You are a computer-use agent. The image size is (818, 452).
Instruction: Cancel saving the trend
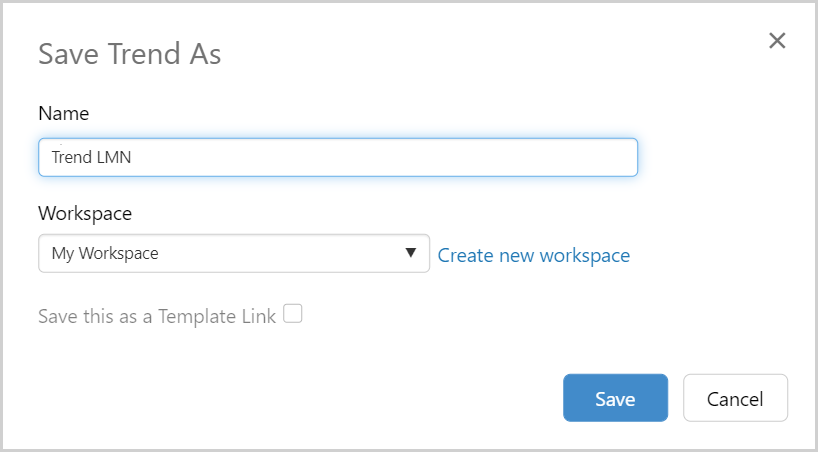(x=735, y=398)
